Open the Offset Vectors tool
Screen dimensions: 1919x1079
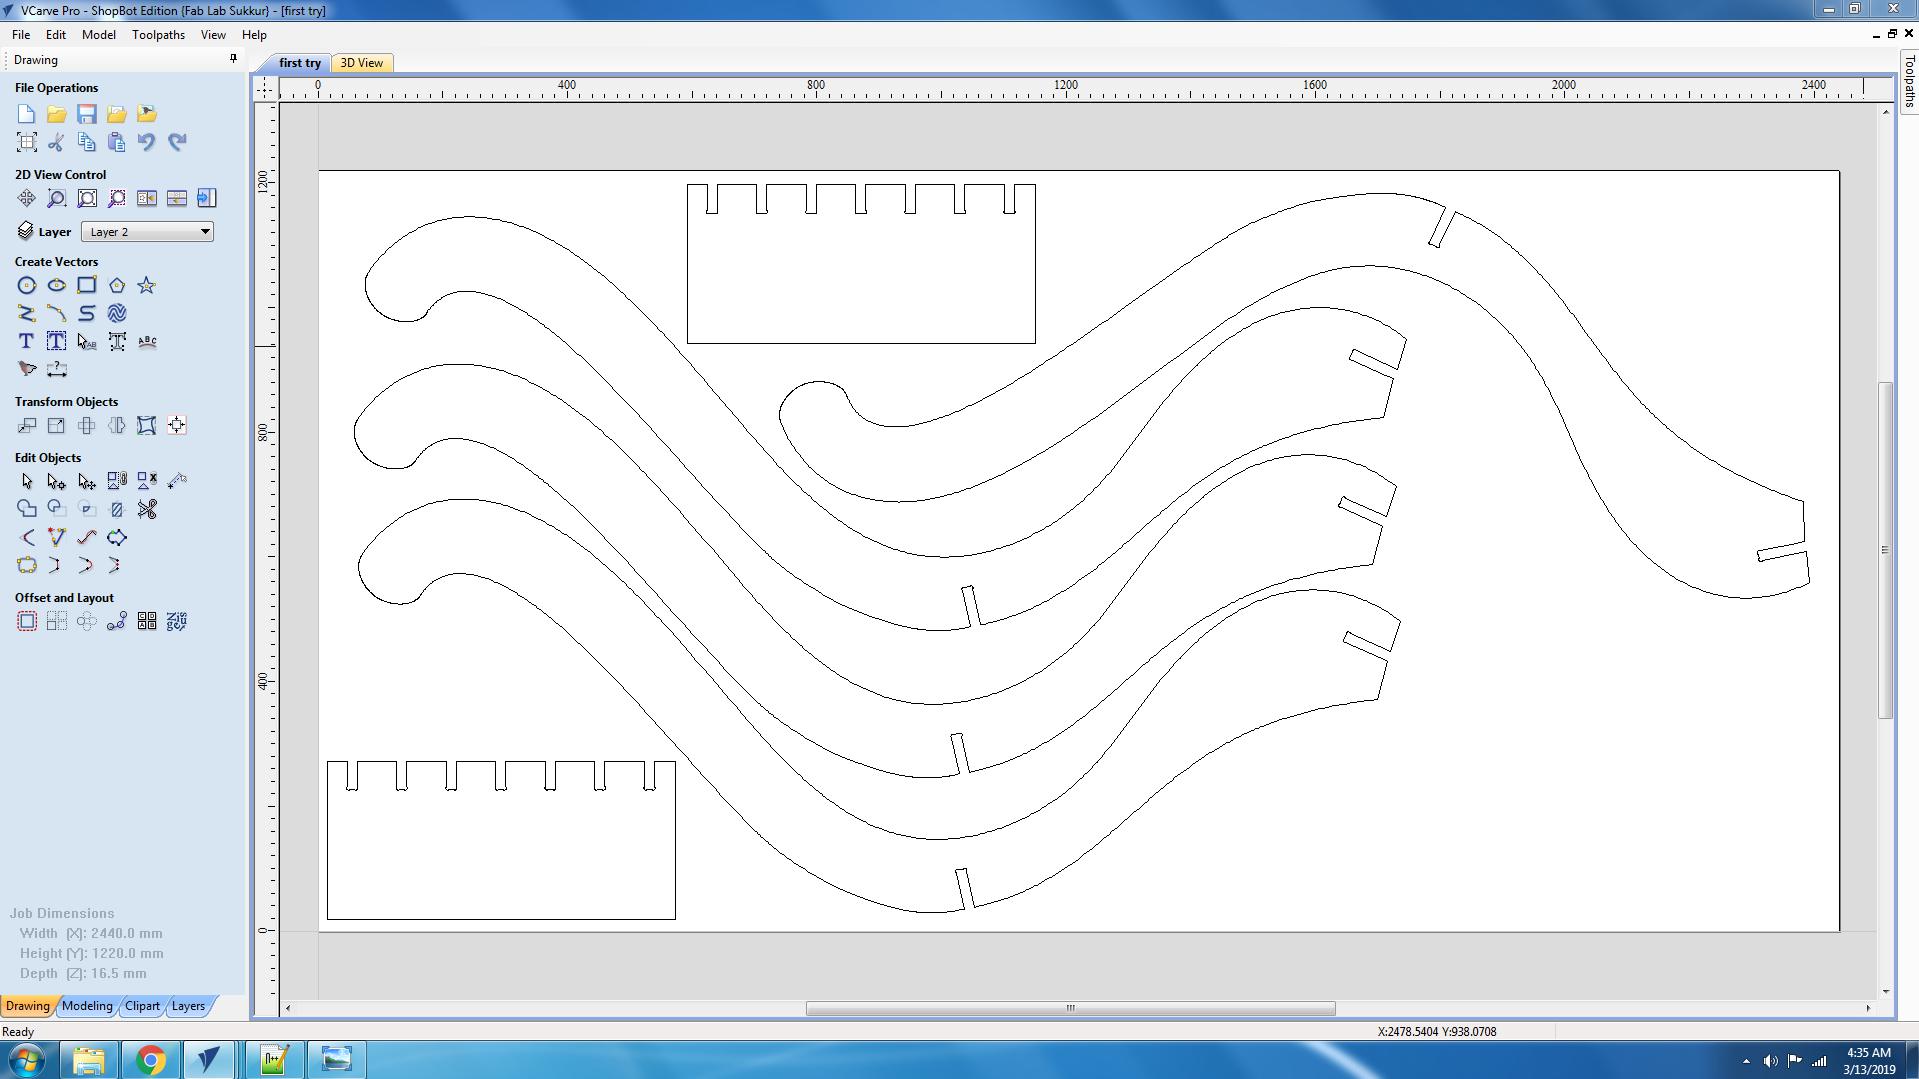27,622
